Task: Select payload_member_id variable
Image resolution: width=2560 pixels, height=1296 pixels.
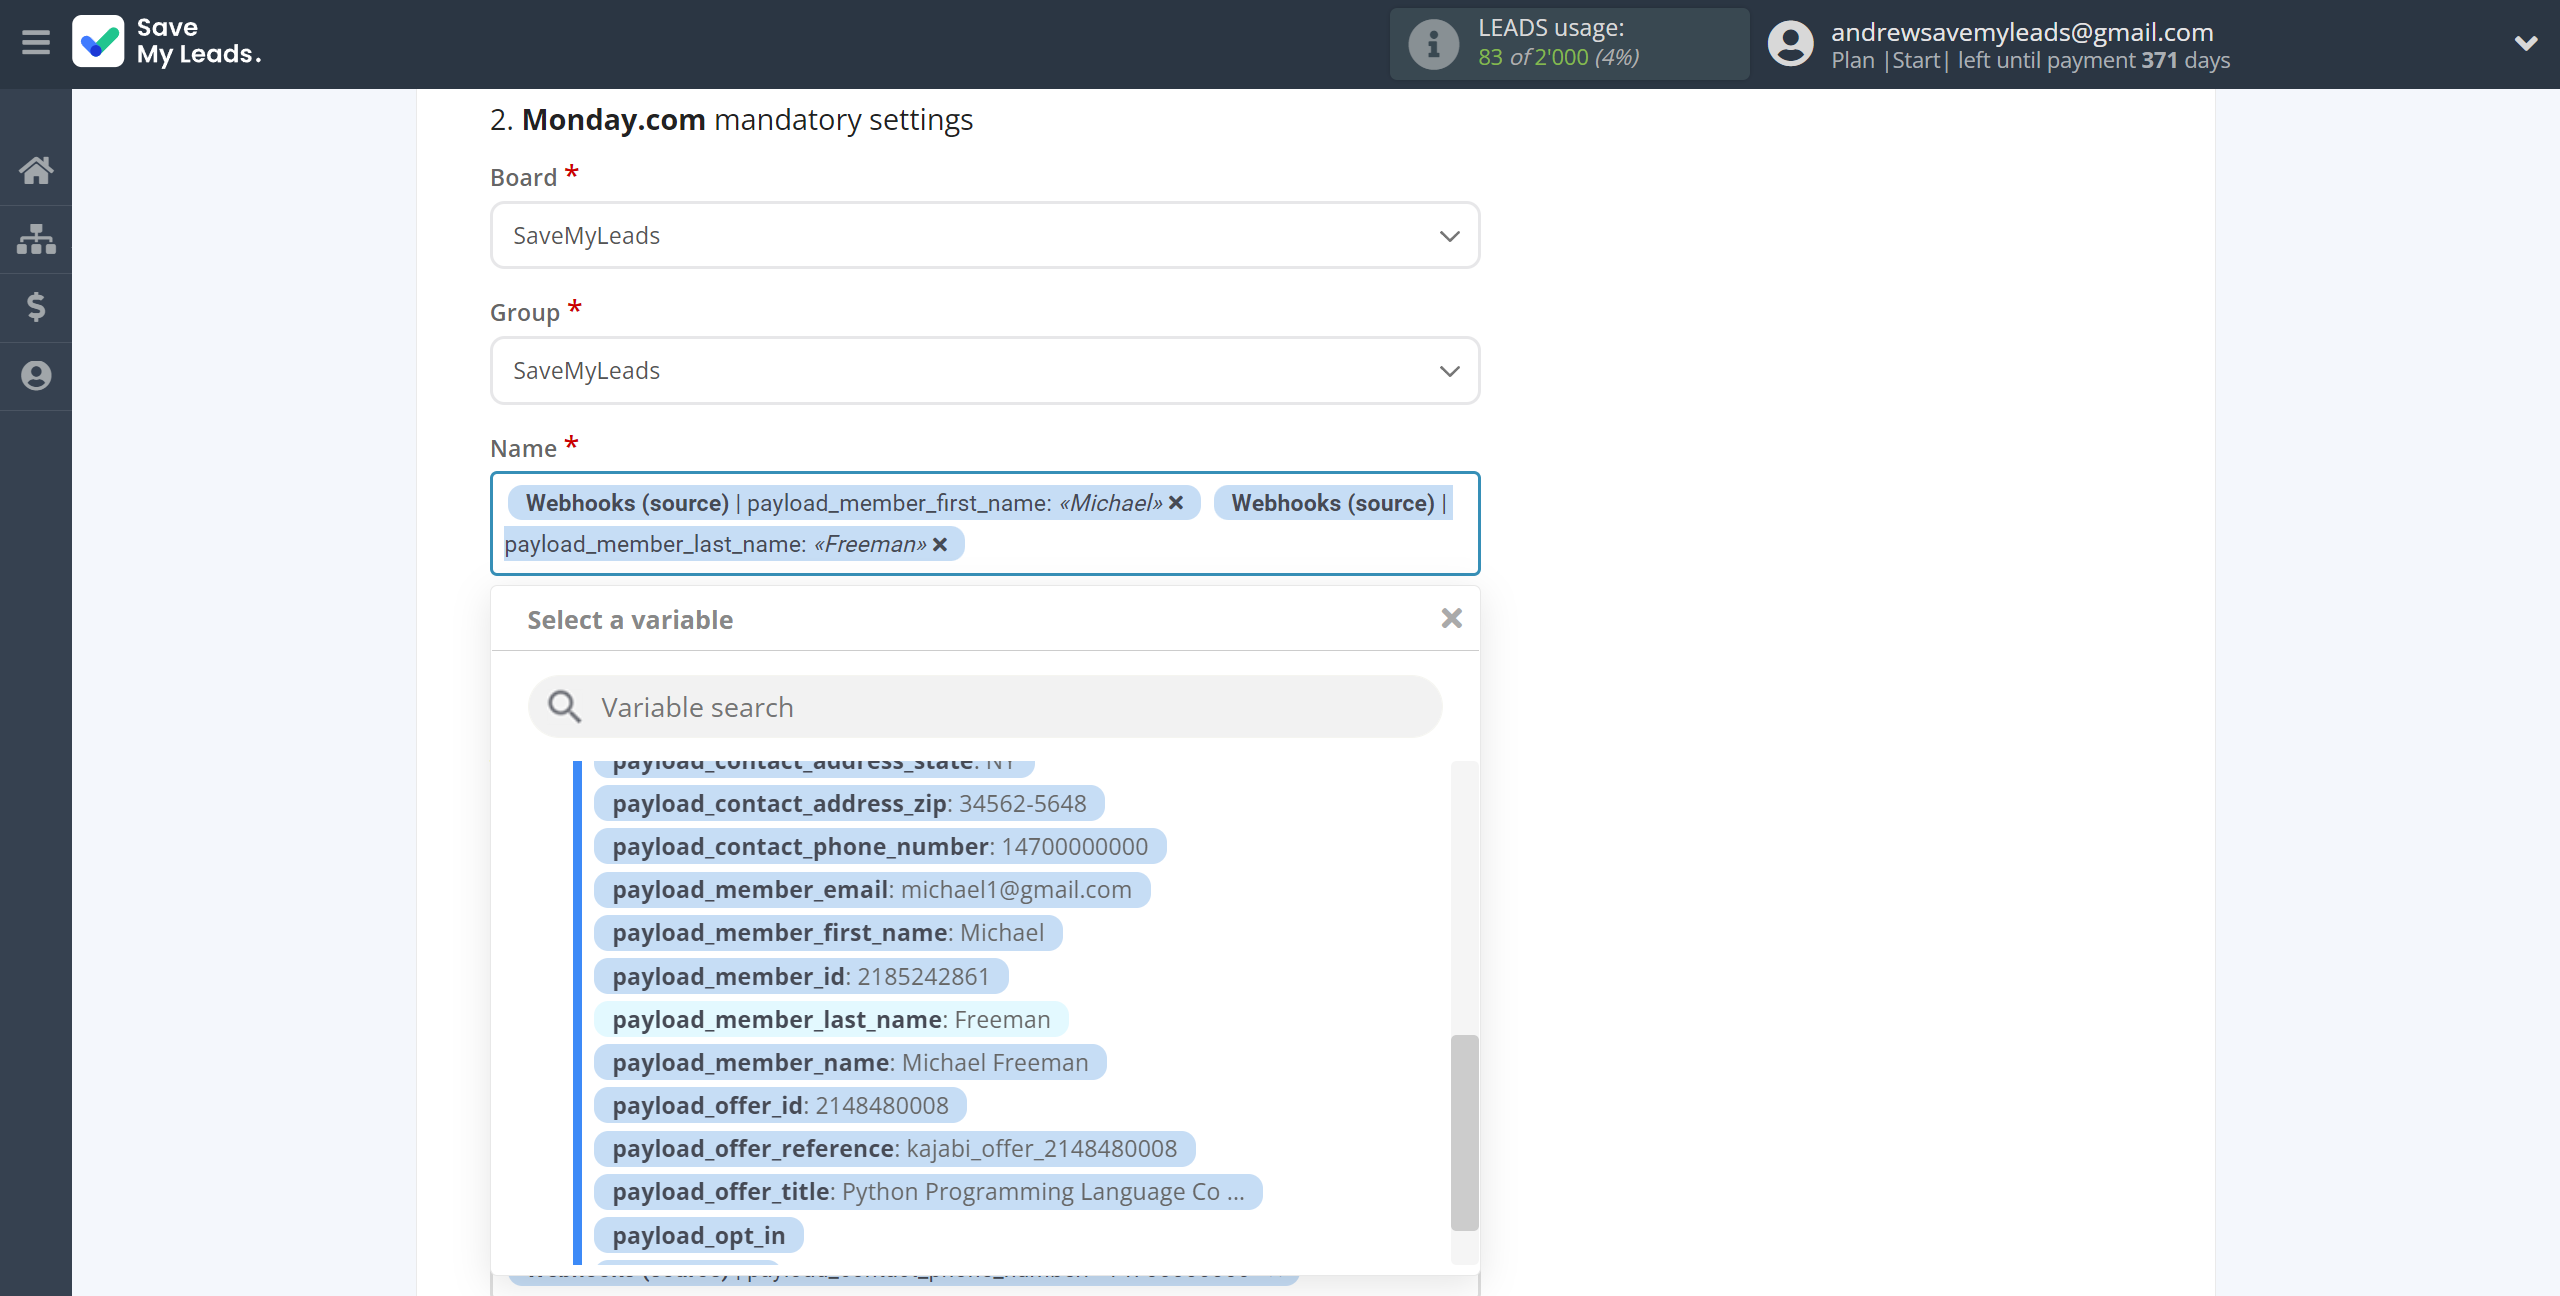Action: click(801, 977)
